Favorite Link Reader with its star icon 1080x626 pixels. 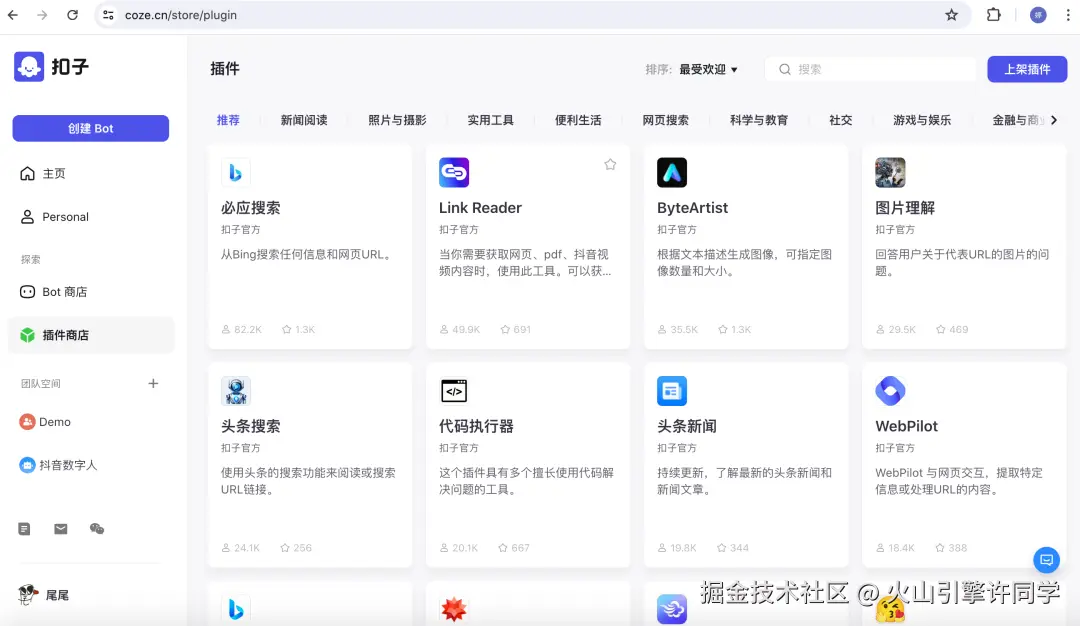610,164
